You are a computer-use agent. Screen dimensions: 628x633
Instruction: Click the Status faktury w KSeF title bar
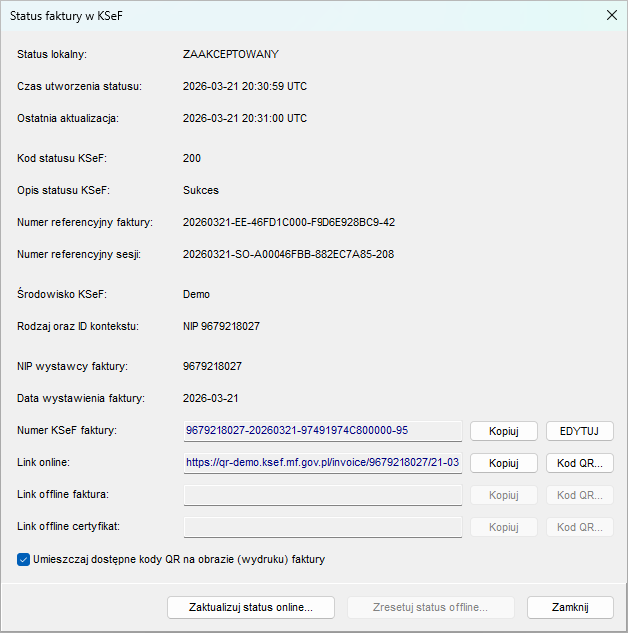click(x=300, y=15)
